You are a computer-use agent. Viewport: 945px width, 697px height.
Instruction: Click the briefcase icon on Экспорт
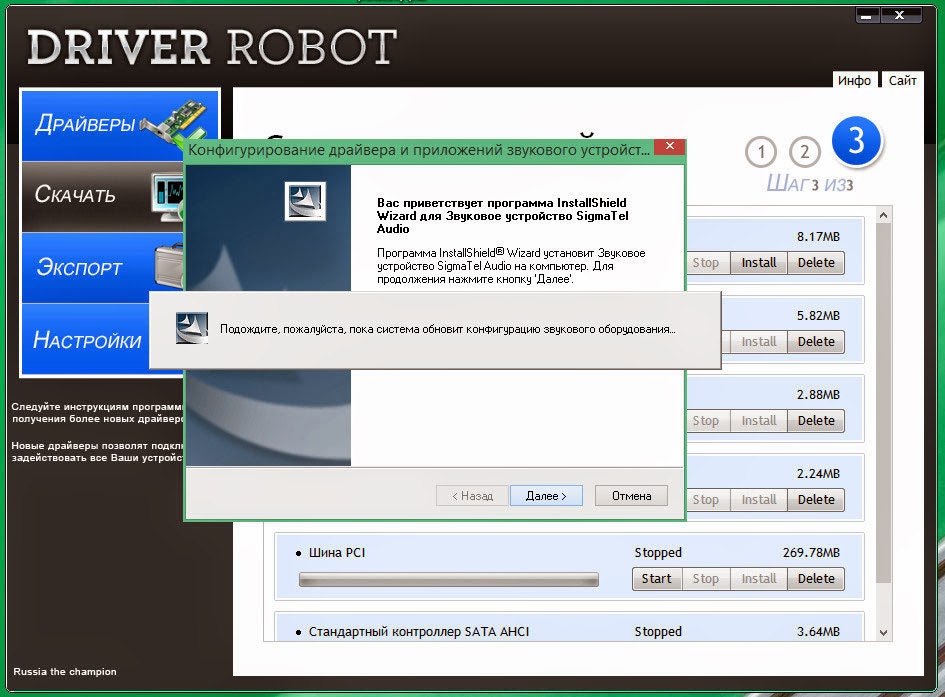[x=169, y=265]
